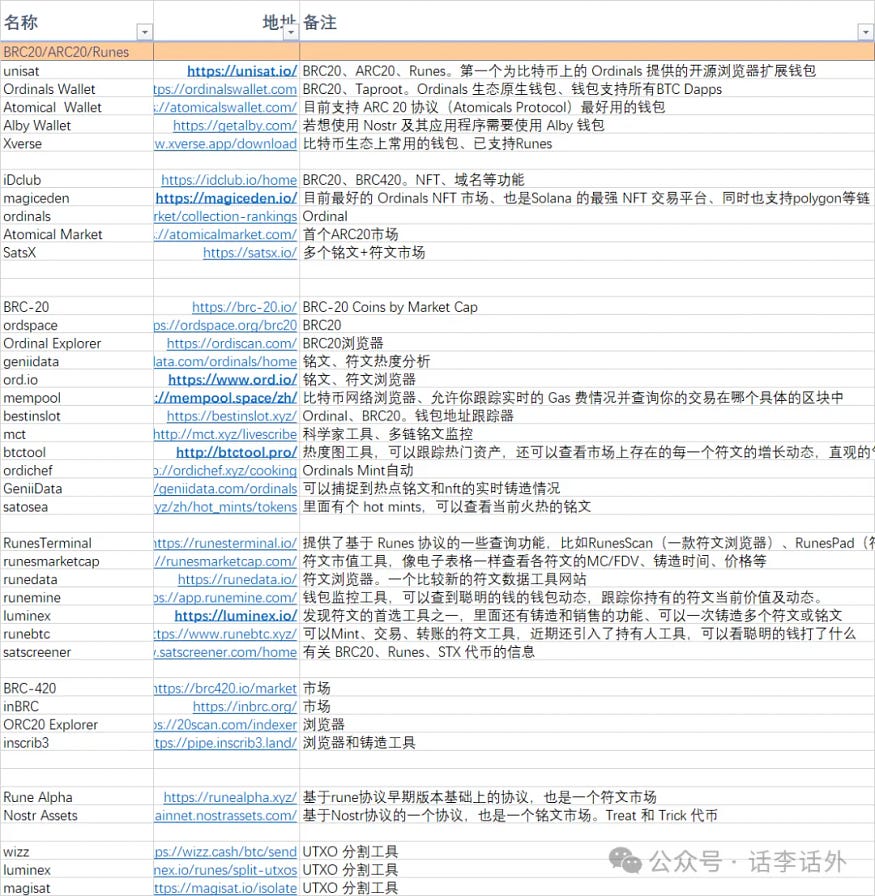This screenshot has height=896, width=875.
Task: Select the Rune Alpha name cell
Action: point(77,797)
